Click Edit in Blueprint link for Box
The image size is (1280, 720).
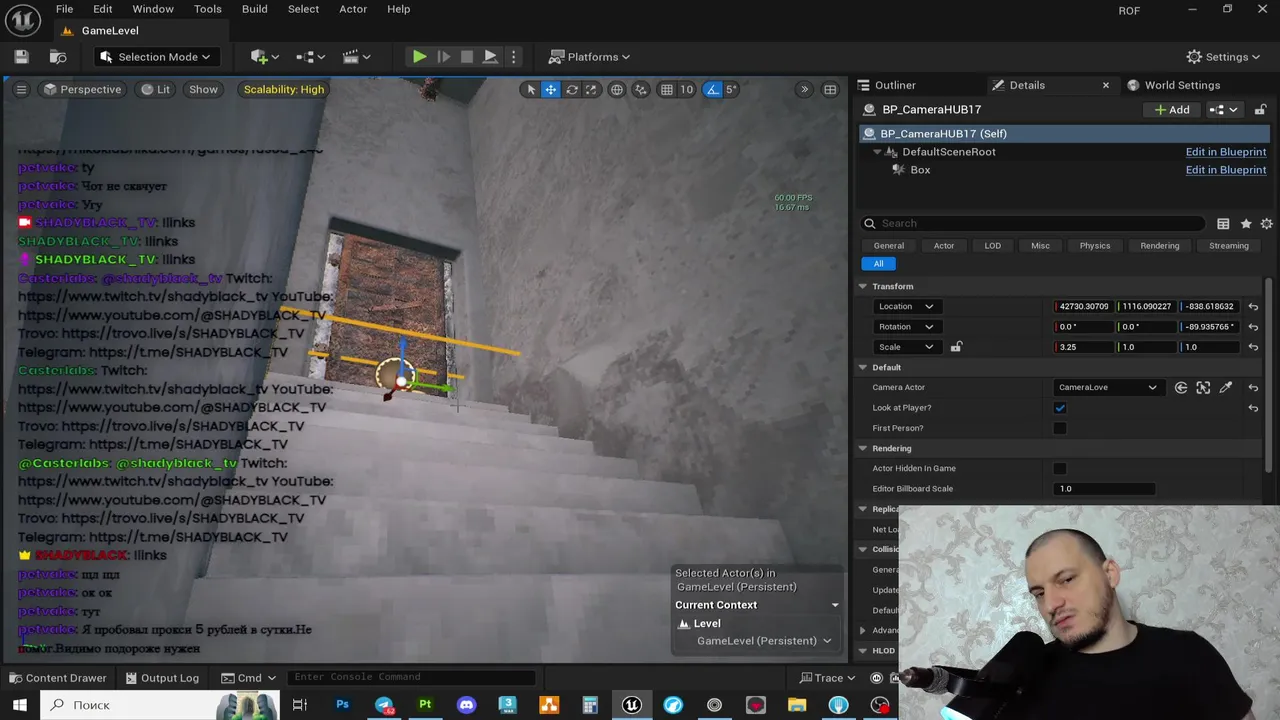pyautogui.click(x=1226, y=170)
